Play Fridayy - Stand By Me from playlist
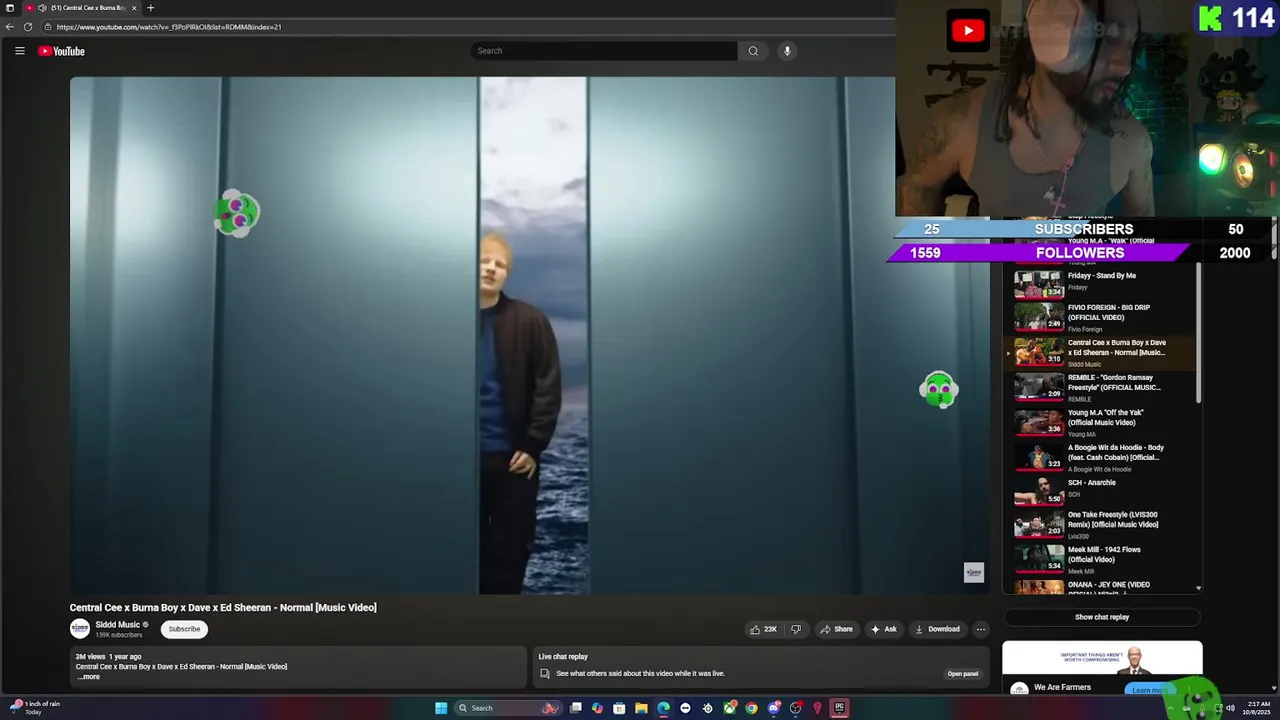This screenshot has height=720, width=1280. [1100, 283]
